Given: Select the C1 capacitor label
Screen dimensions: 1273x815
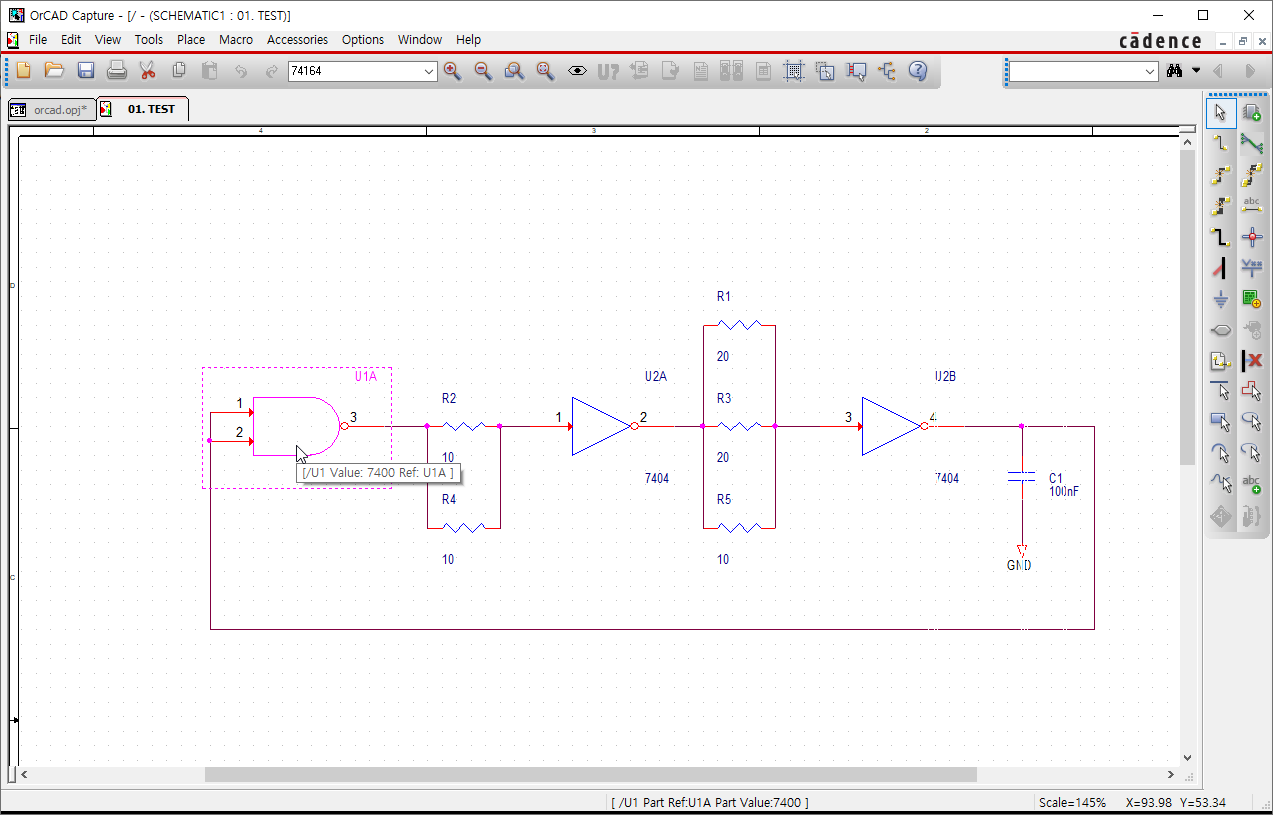Looking at the screenshot, I should [1056, 479].
